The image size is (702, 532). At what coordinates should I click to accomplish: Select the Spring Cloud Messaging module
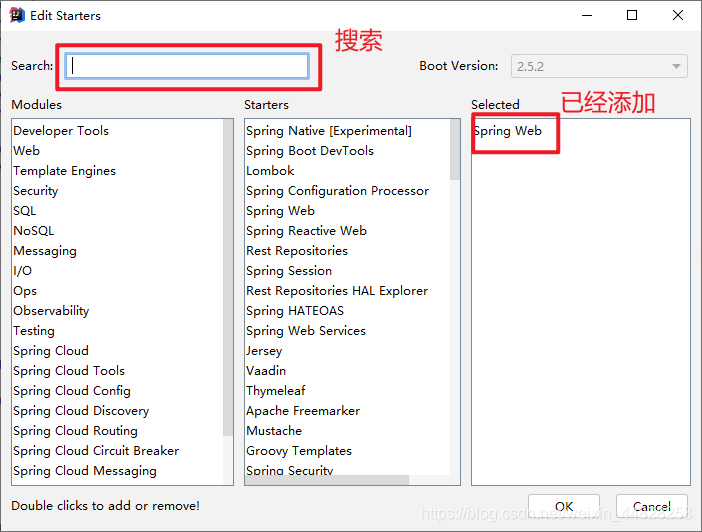pos(85,471)
